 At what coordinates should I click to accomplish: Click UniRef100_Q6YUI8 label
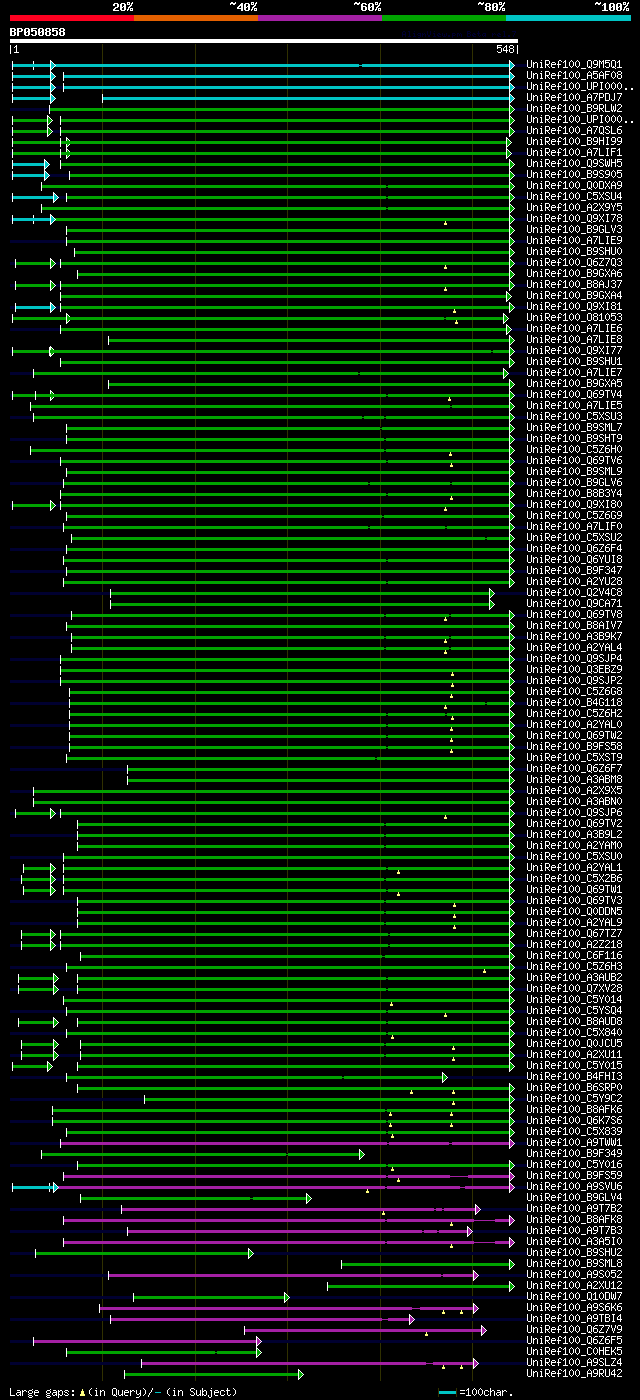coord(576,559)
